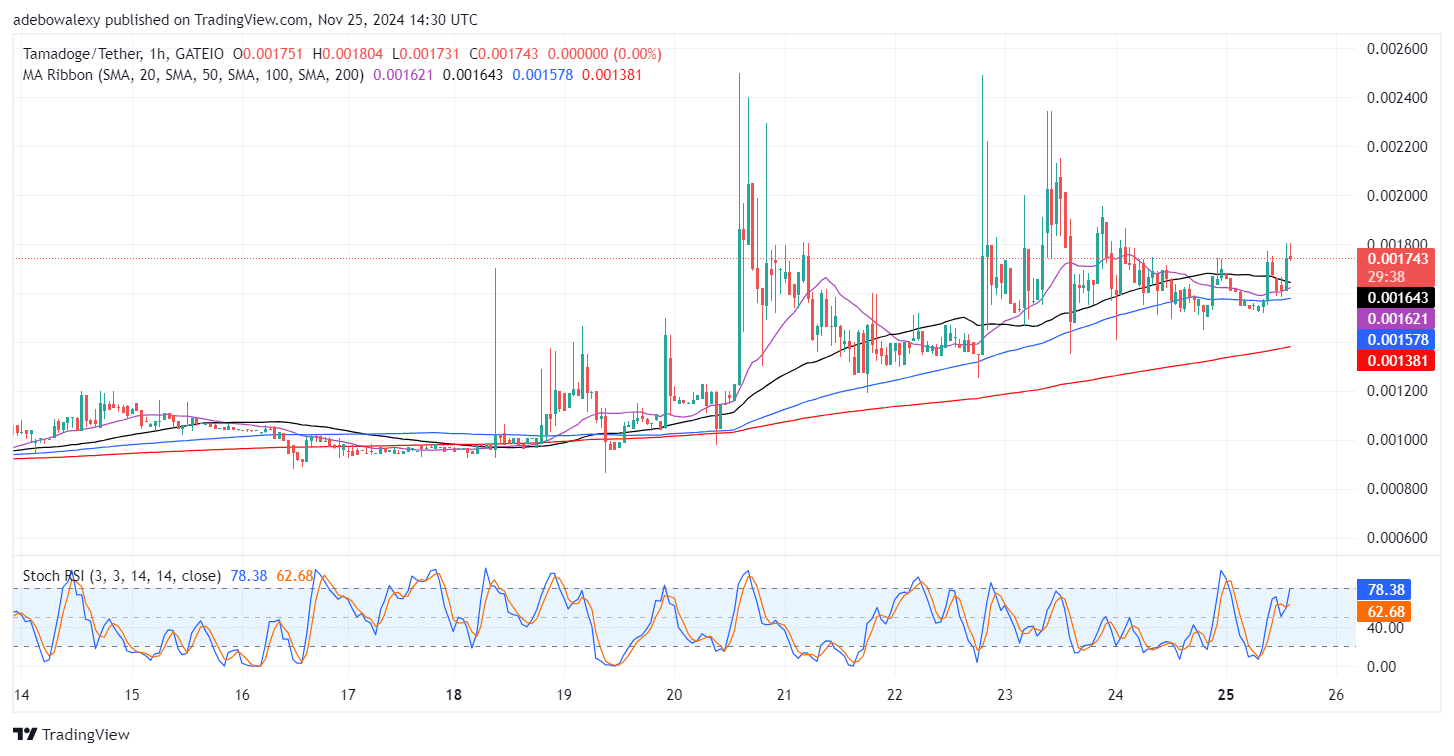Select the Stoch RSI indicator legend
Image resolution: width=1454 pixels, height=756 pixels.
pos(121,576)
